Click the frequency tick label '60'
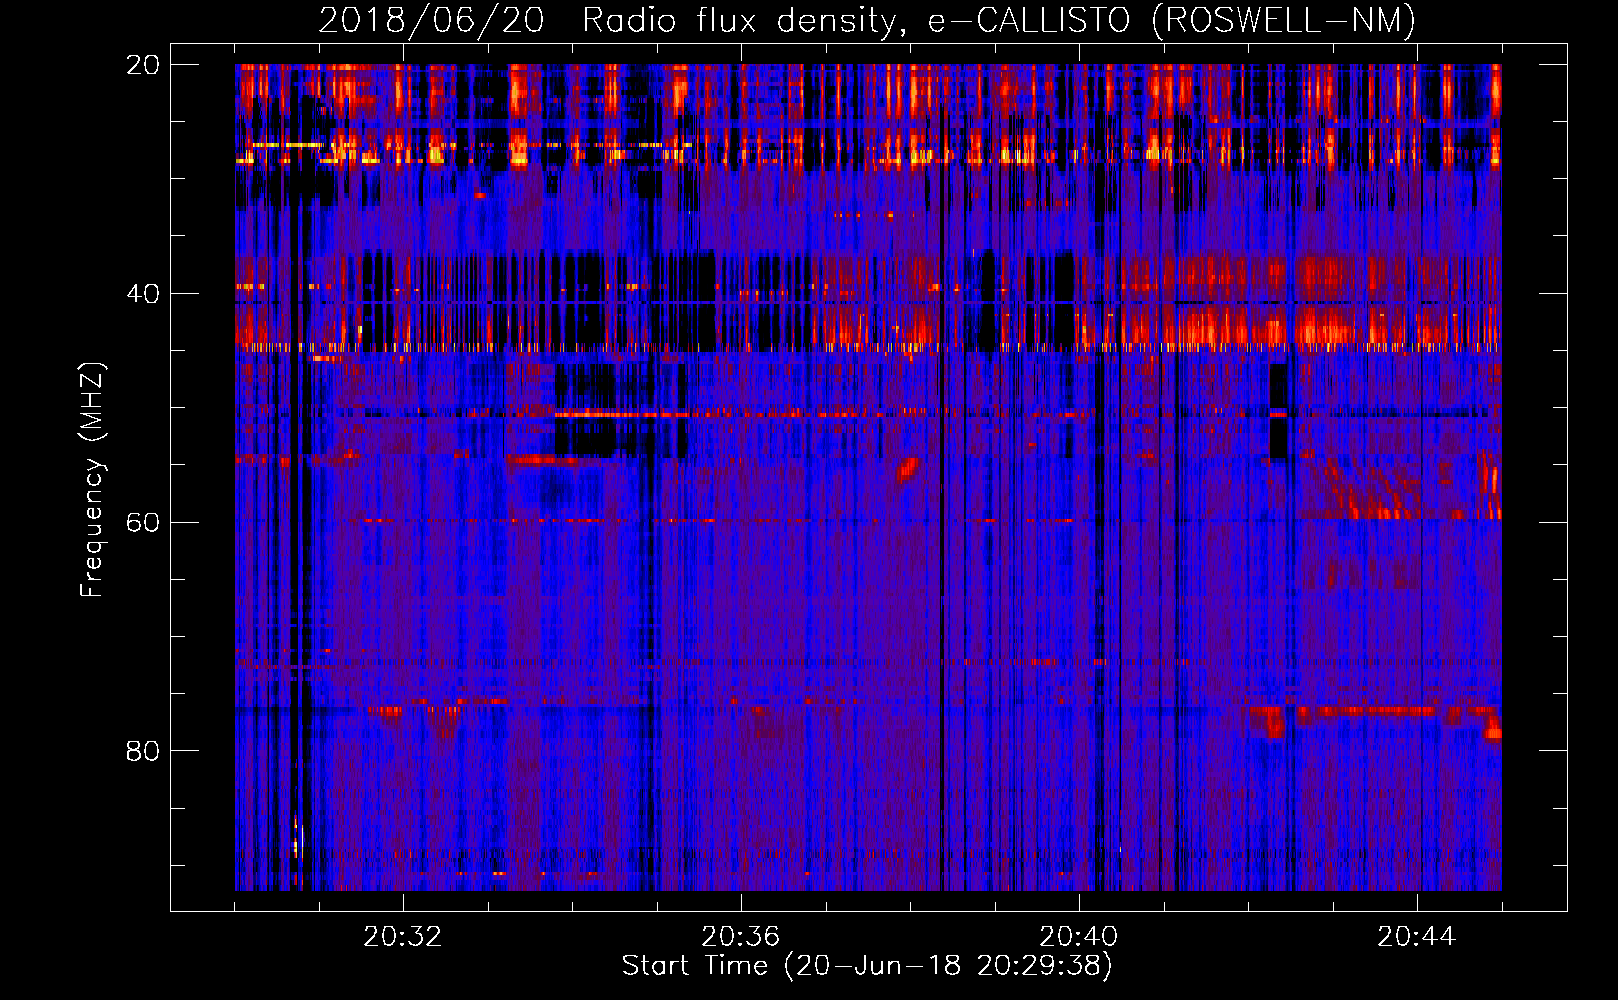The width and height of the screenshot is (1618, 1000). pos(143,522)
